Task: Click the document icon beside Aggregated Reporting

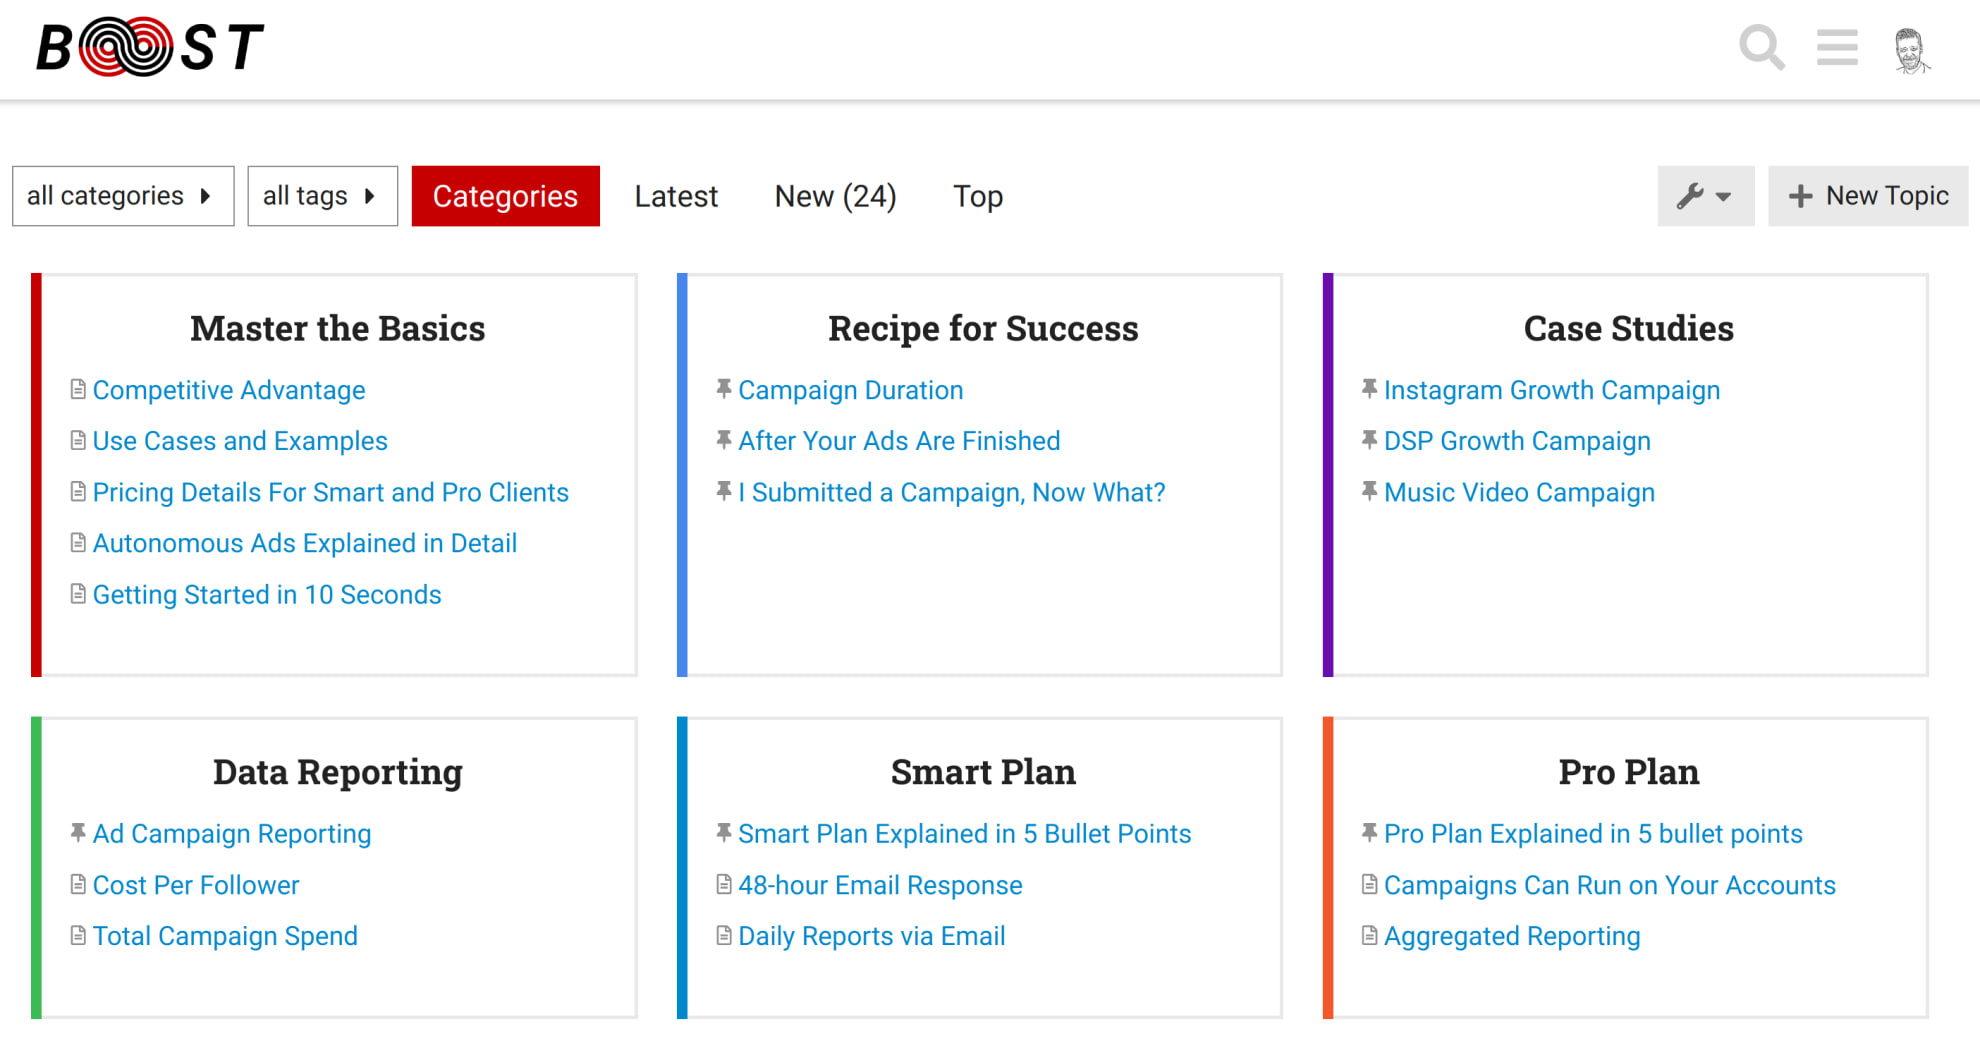Action: pos(1368,936)
